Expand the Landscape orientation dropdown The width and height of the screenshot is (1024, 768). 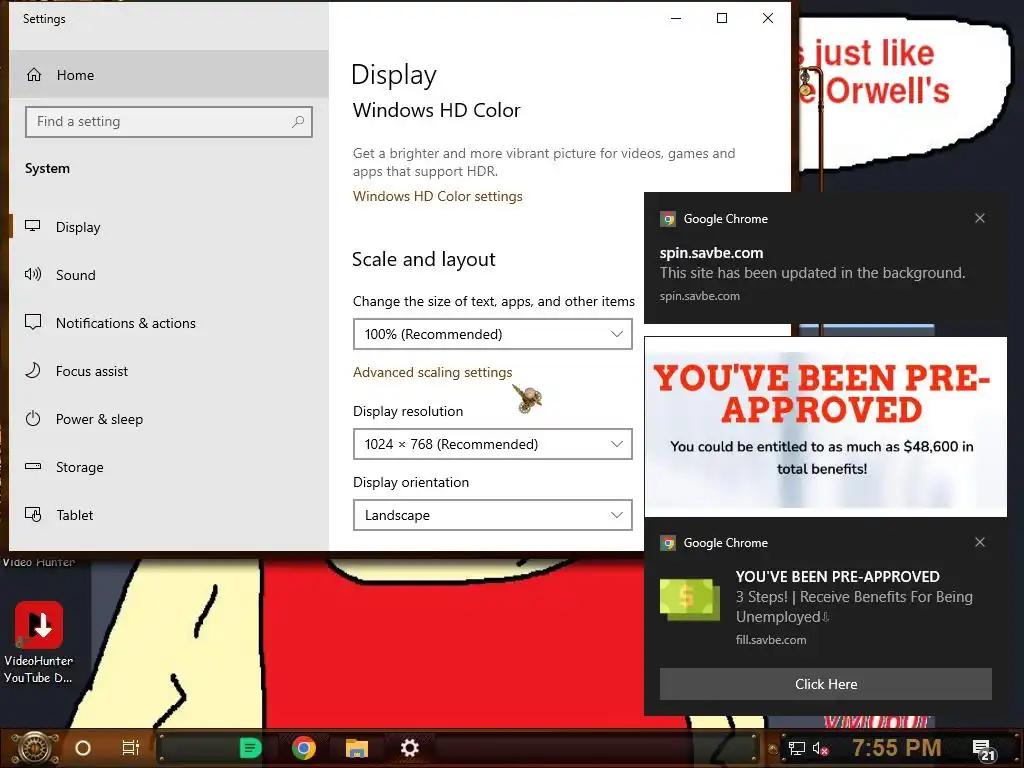(492, 515)
